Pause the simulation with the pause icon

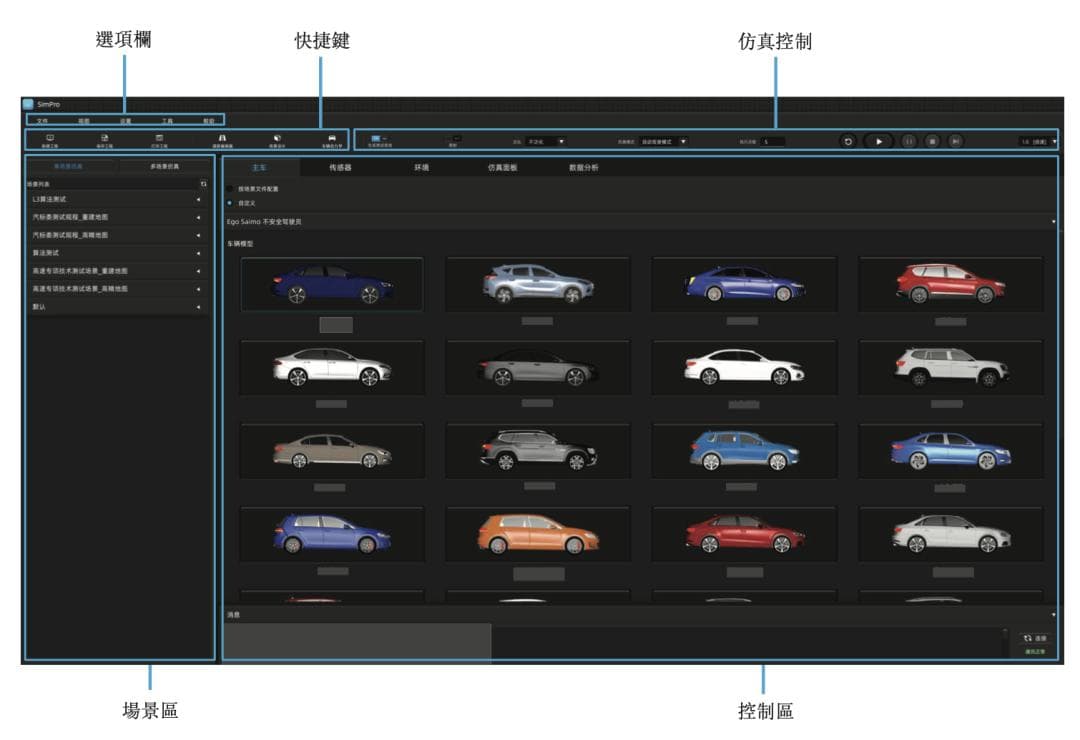point(909,142)
